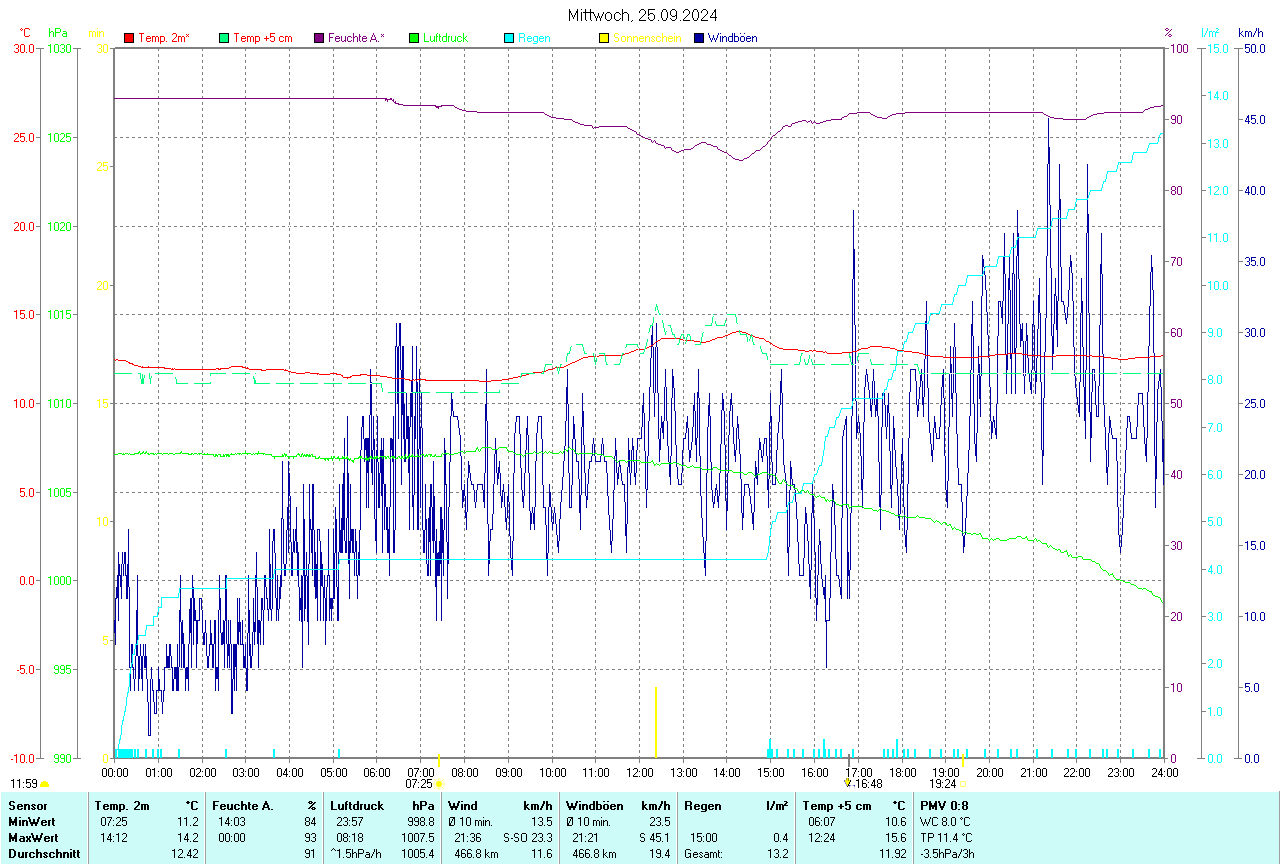Click the bright green Luftdruck legend swatch
This screenshot has height=864, width=1280.
414,38
